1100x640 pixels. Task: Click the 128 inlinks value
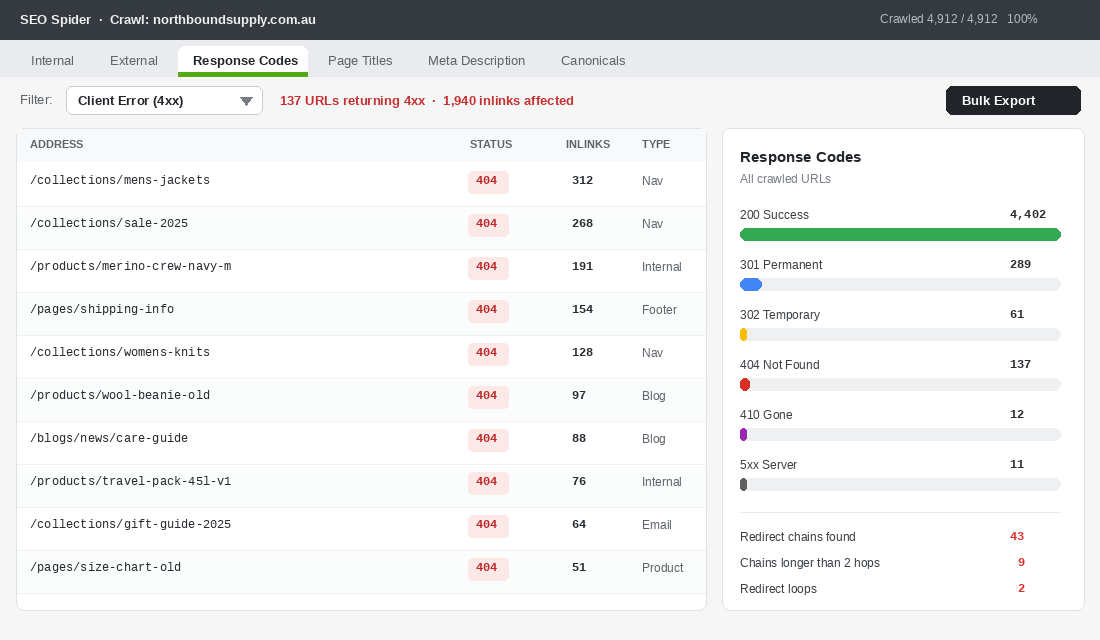582,352
